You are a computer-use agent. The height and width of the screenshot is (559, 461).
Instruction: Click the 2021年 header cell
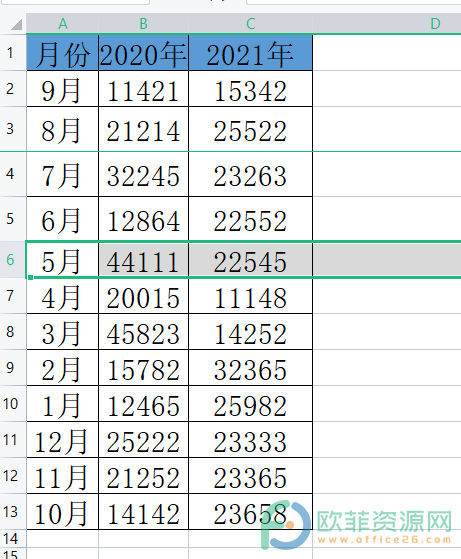251,53
